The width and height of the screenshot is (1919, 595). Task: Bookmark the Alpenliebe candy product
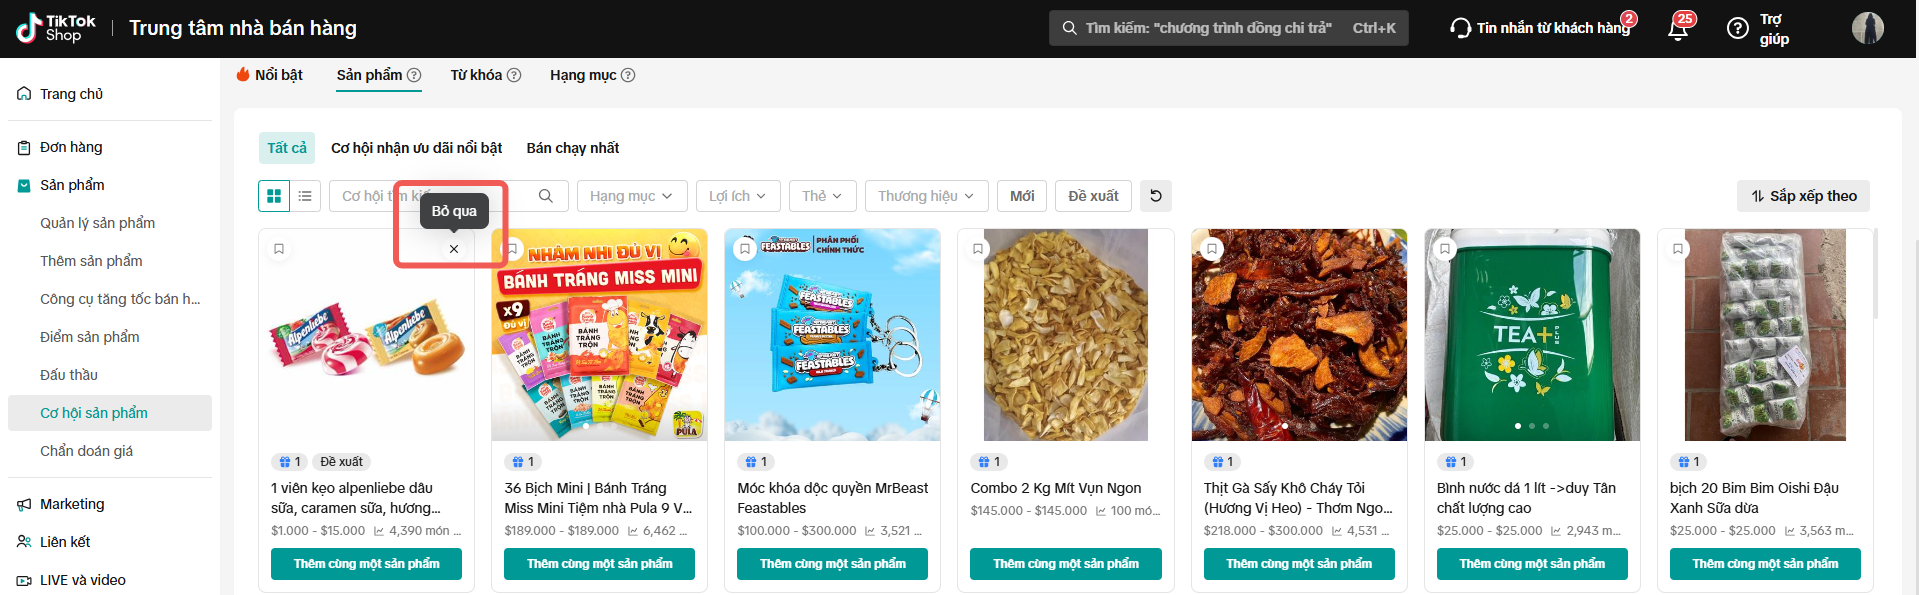click(x=279, y=249)
